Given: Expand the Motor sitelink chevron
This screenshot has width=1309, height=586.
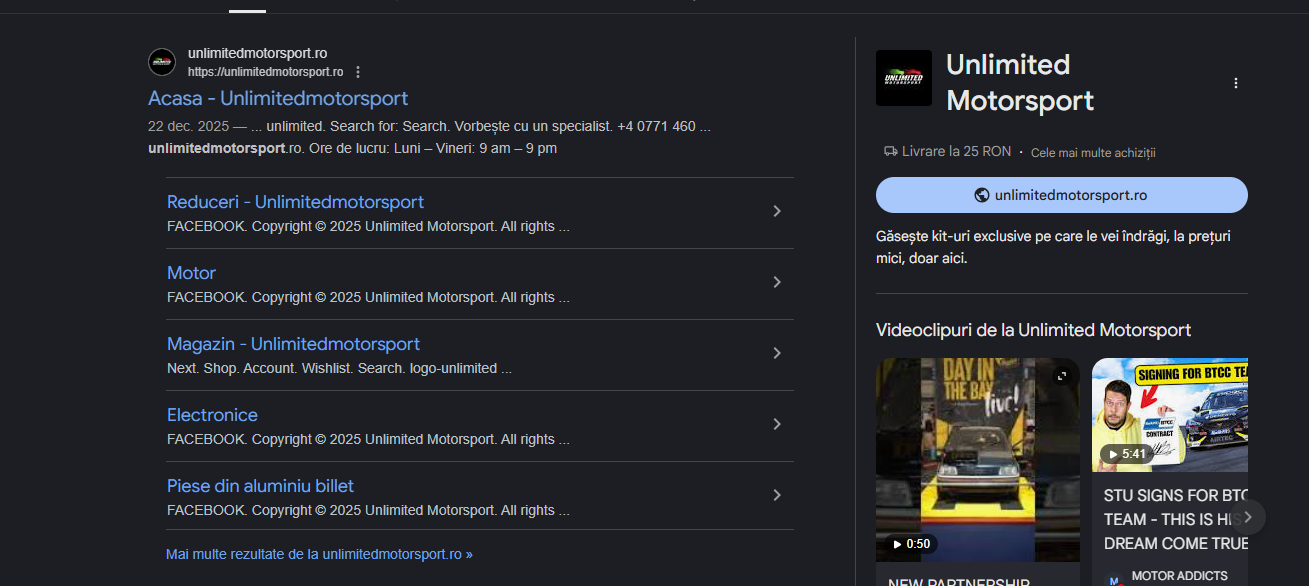Looking at the screenshot, I should coord(777,282).
